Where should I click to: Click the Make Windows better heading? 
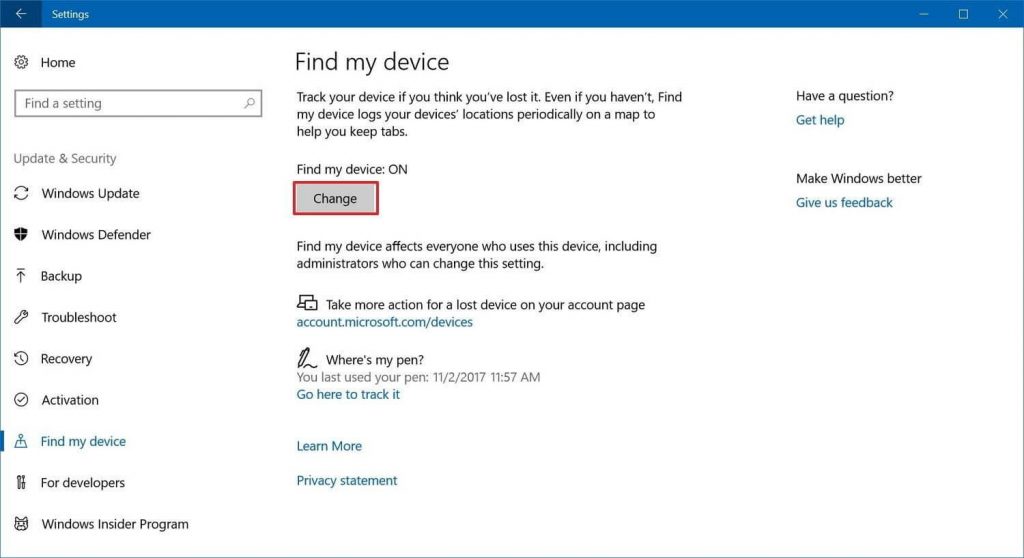[858, 178]
